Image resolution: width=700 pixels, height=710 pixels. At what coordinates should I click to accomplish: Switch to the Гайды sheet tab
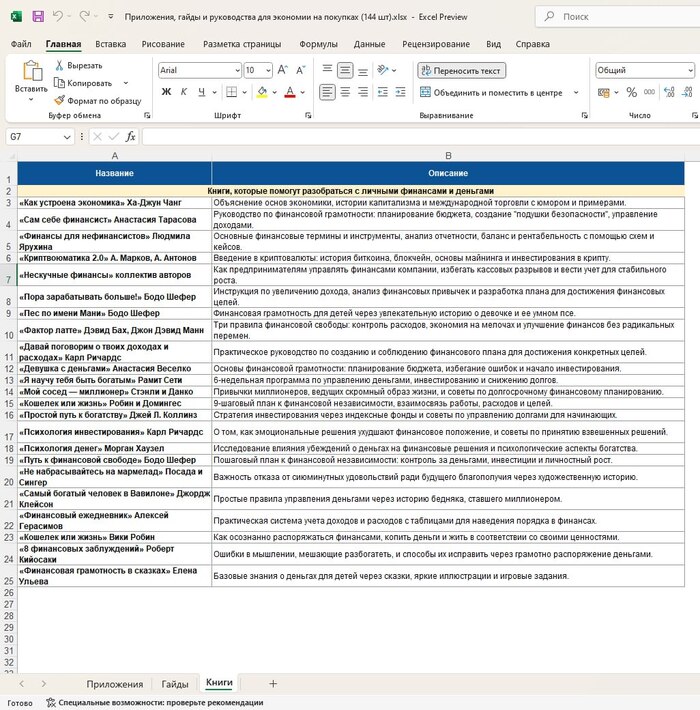(174, 683)
